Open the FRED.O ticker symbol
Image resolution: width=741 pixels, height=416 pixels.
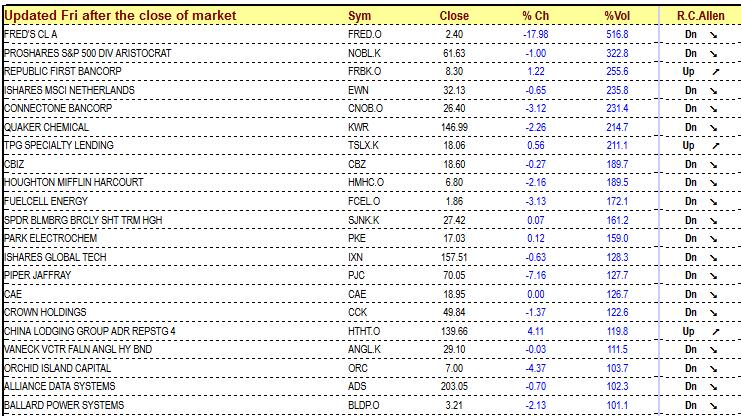pyautogui.click(x=364, y=35)
